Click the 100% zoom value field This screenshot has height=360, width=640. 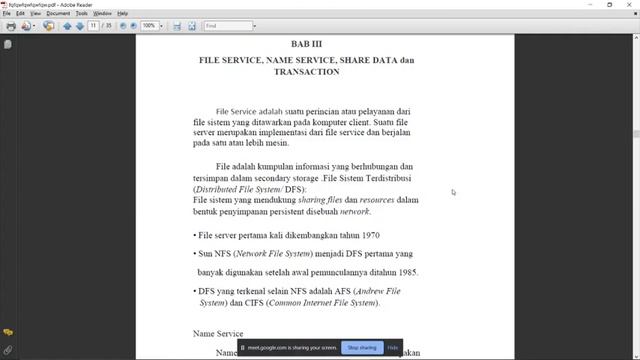(x=149, y=26)
